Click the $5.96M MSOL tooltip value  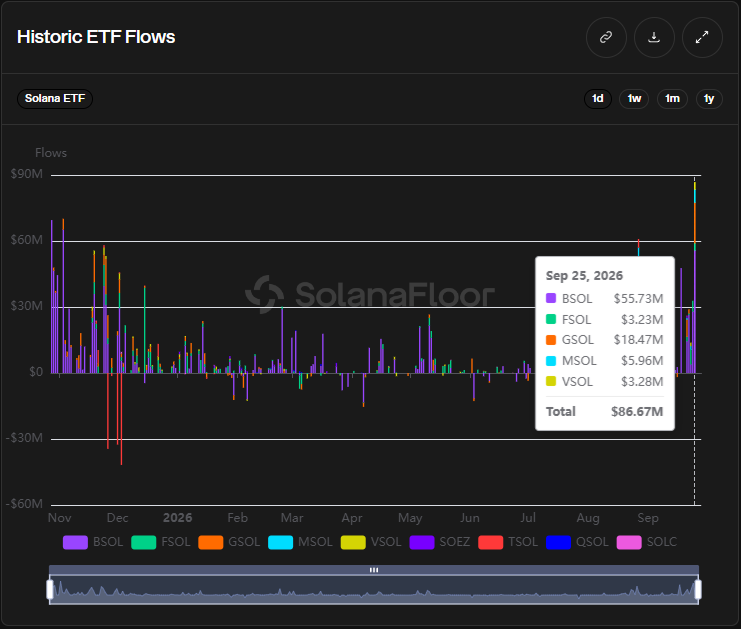point(642,361)
